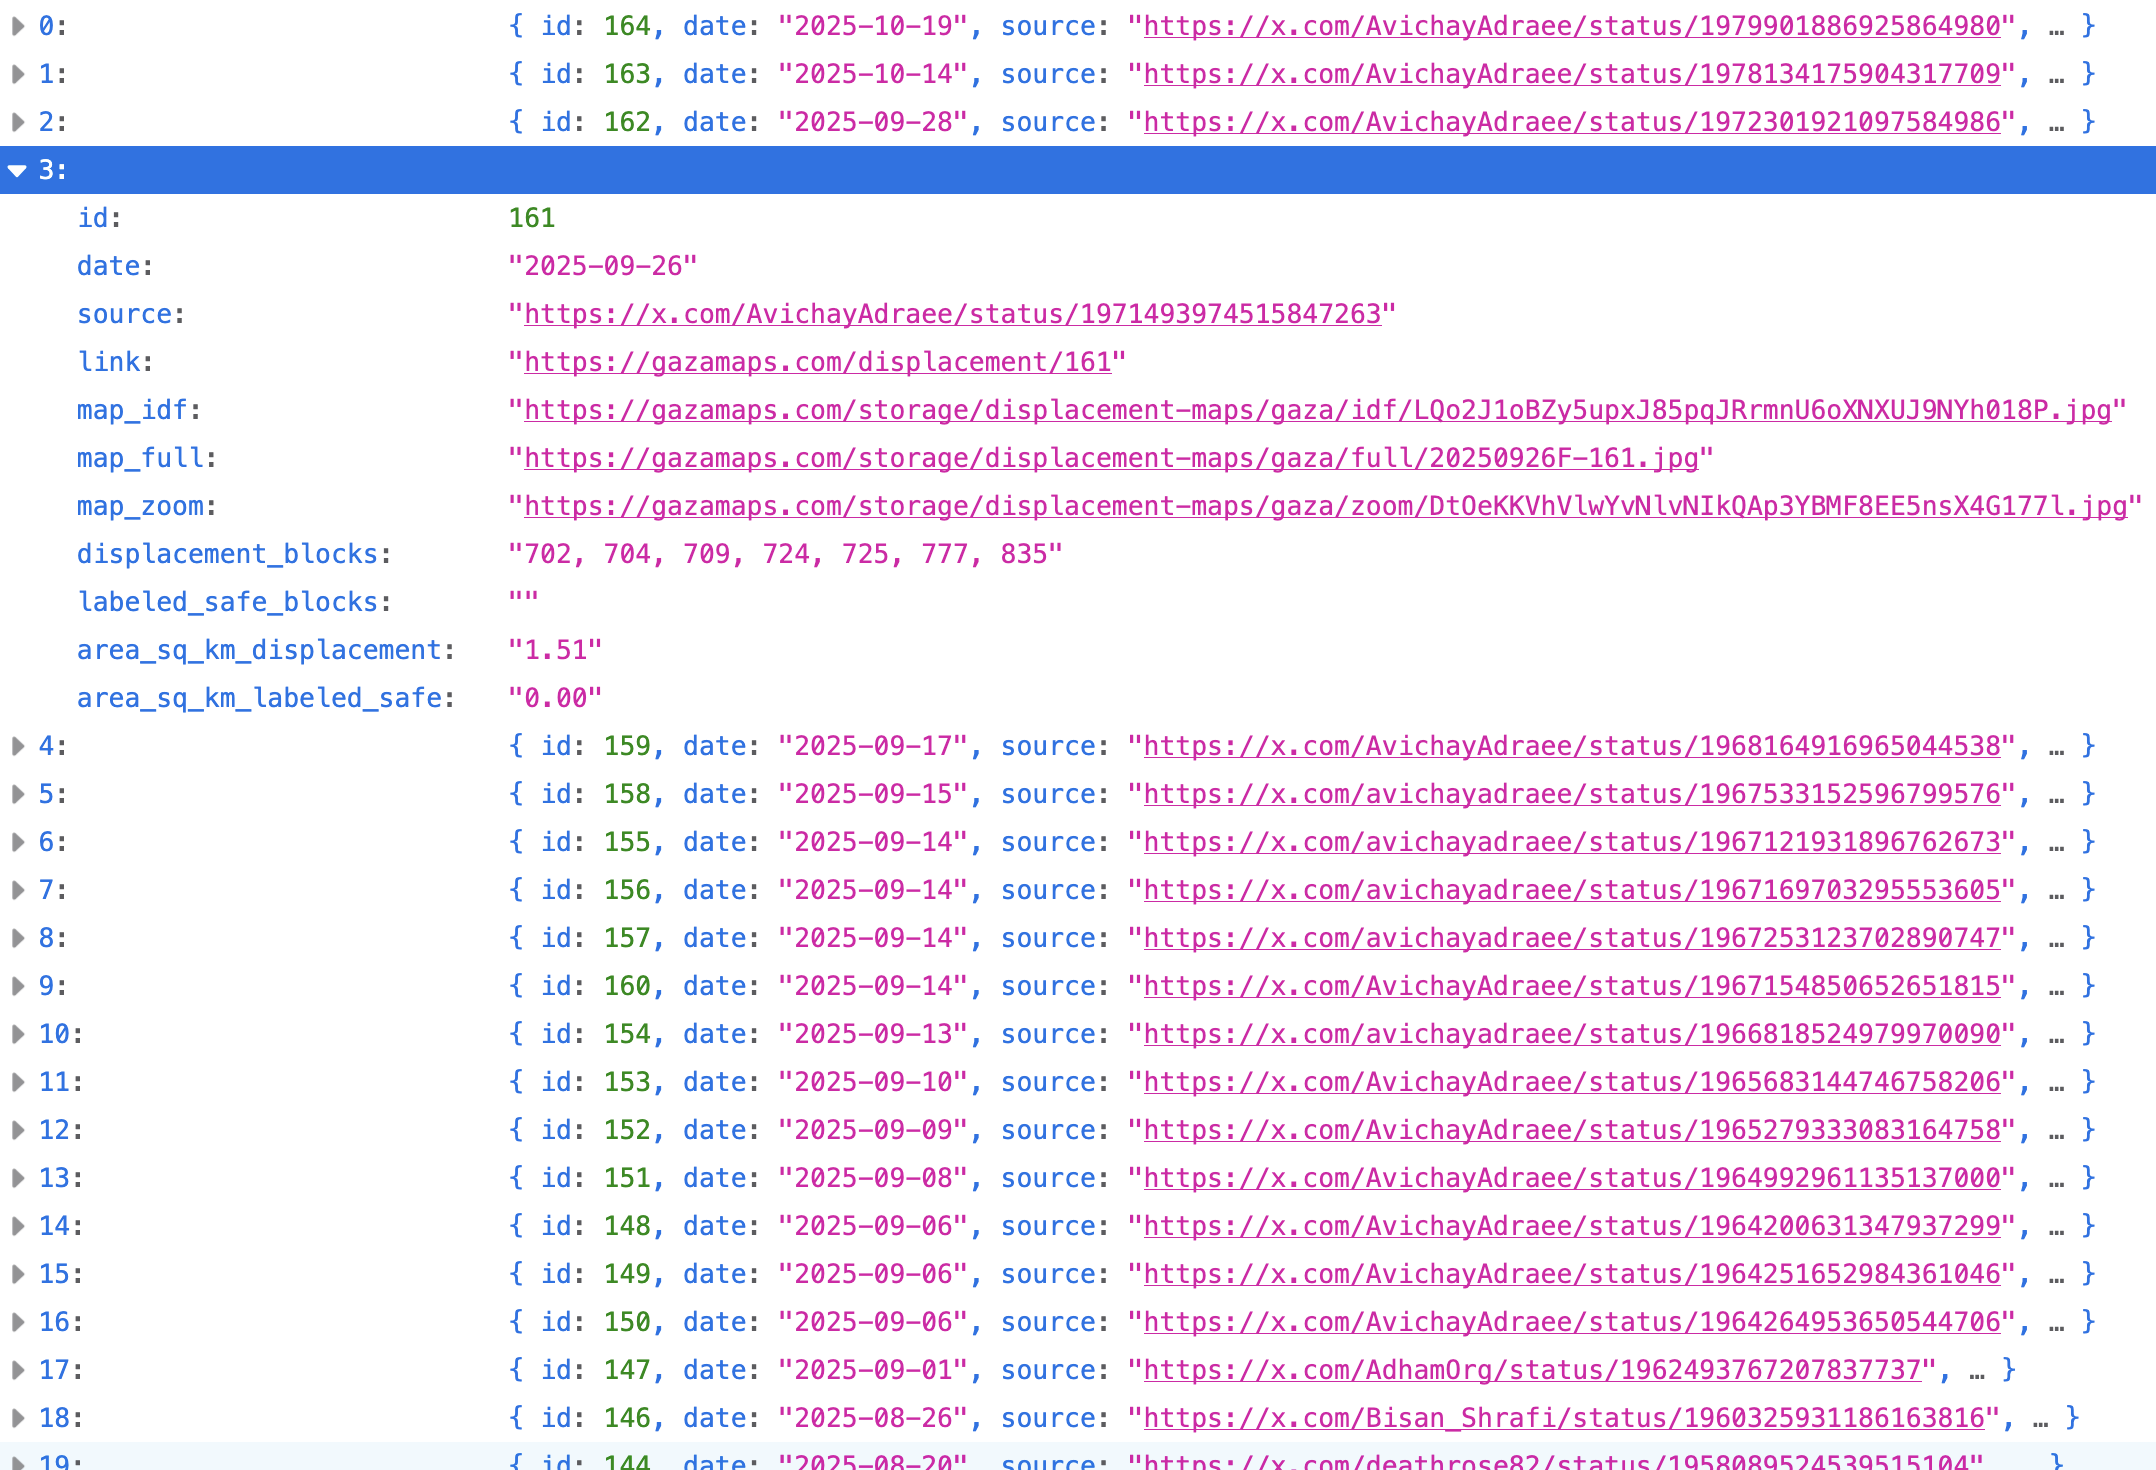Collapse the expanded row 3
This screenshot has width=2156, height=1470.
coord(18,170)
